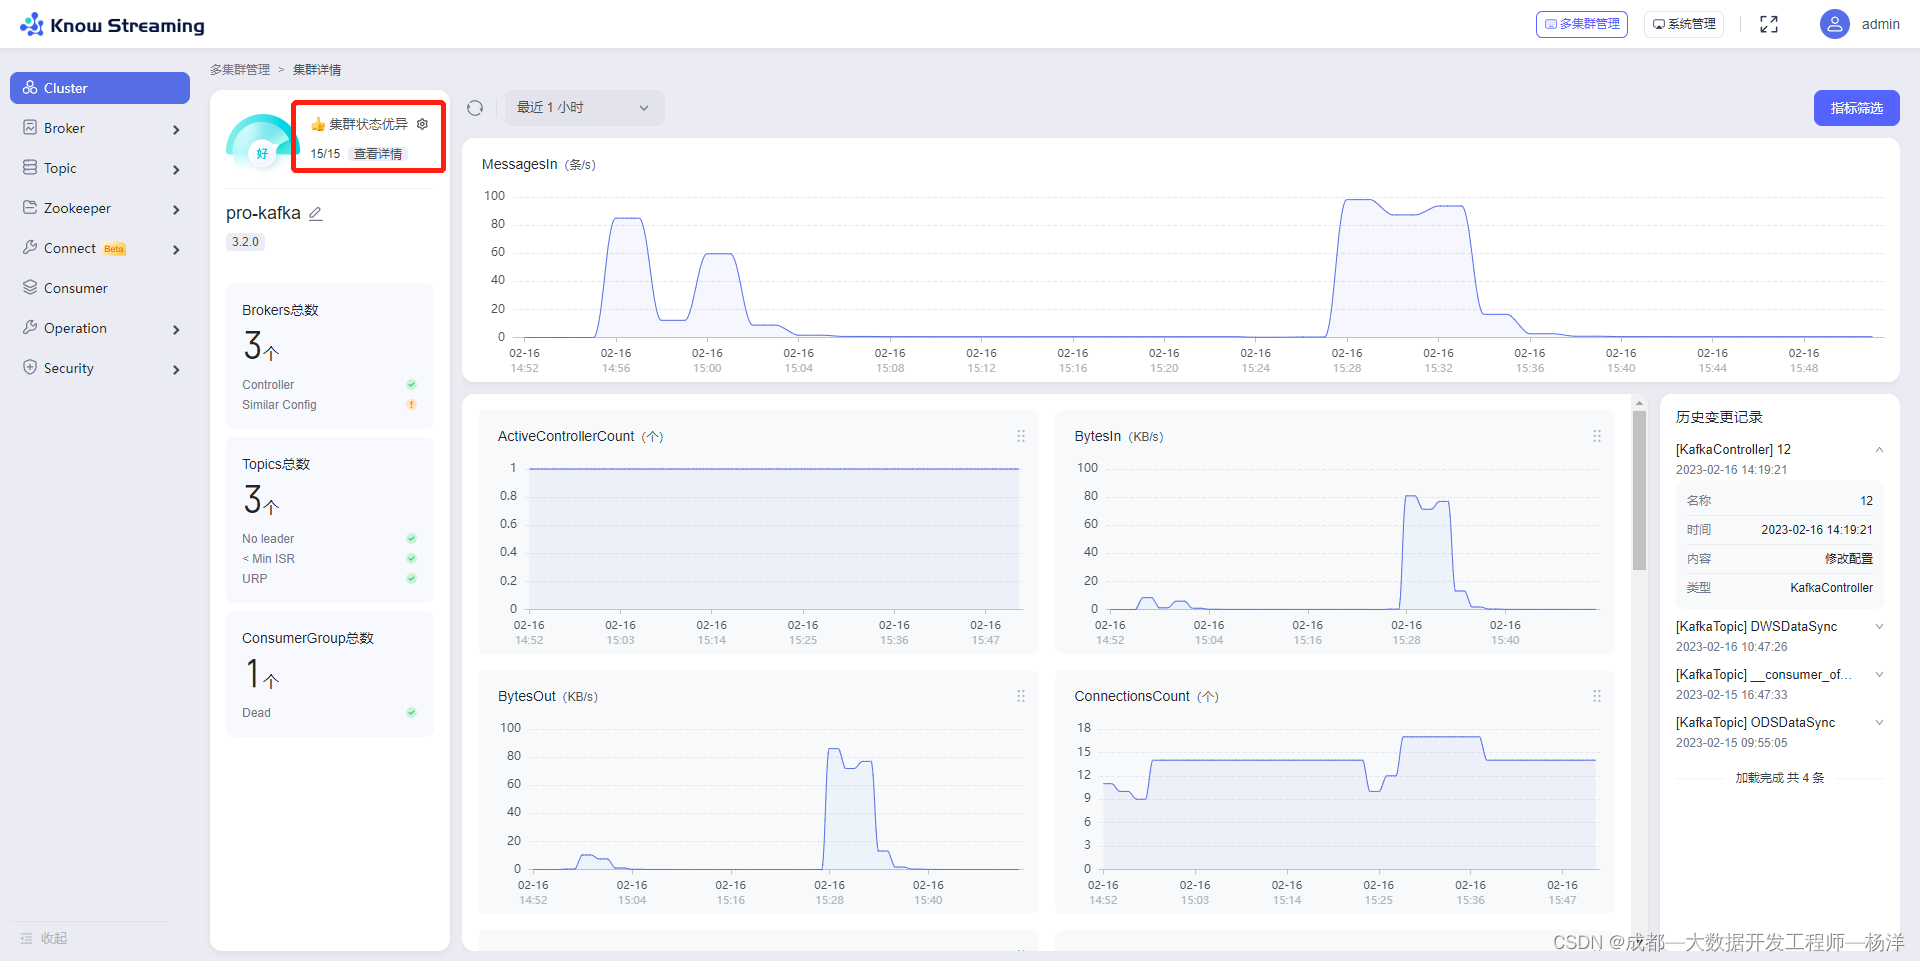
Task: Expand the Broker menu chevron
Action: [x=176, y=129]
